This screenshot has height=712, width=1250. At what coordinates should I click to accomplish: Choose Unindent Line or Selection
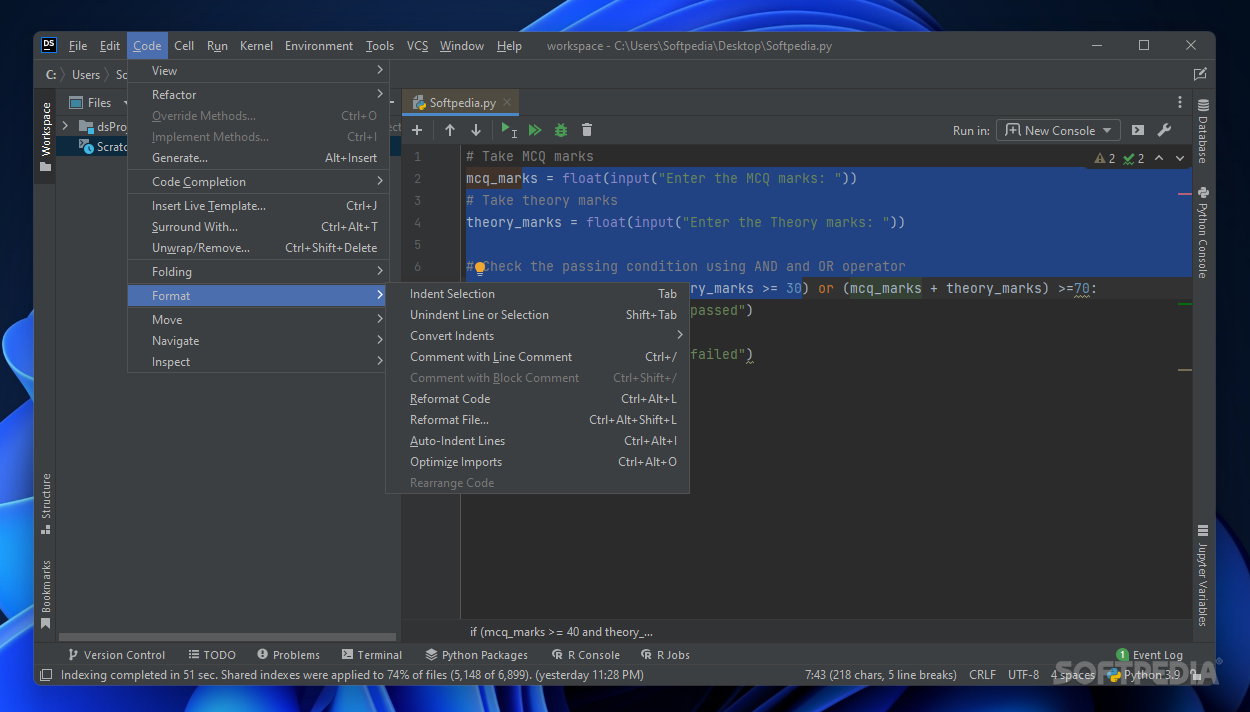click(x=537, y=314)
